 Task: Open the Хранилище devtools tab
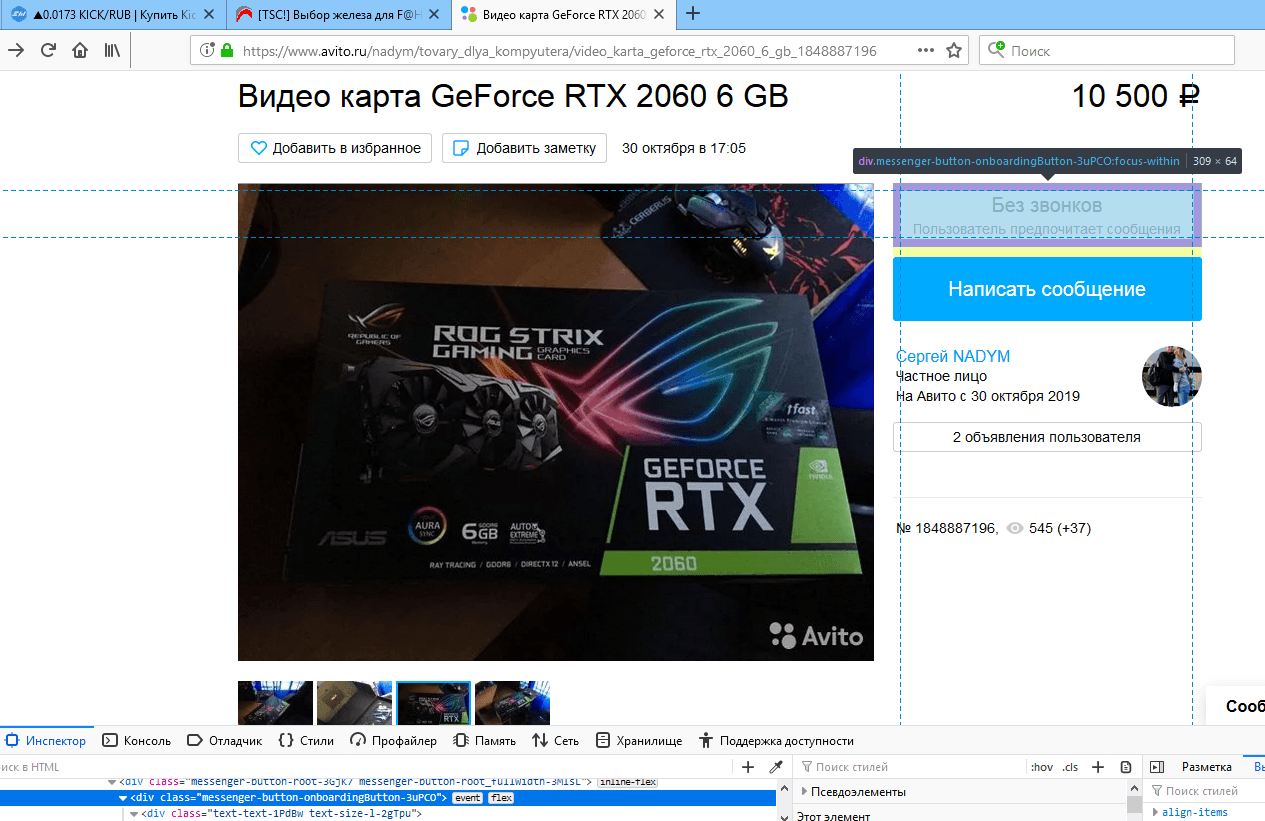click(639, 741)
